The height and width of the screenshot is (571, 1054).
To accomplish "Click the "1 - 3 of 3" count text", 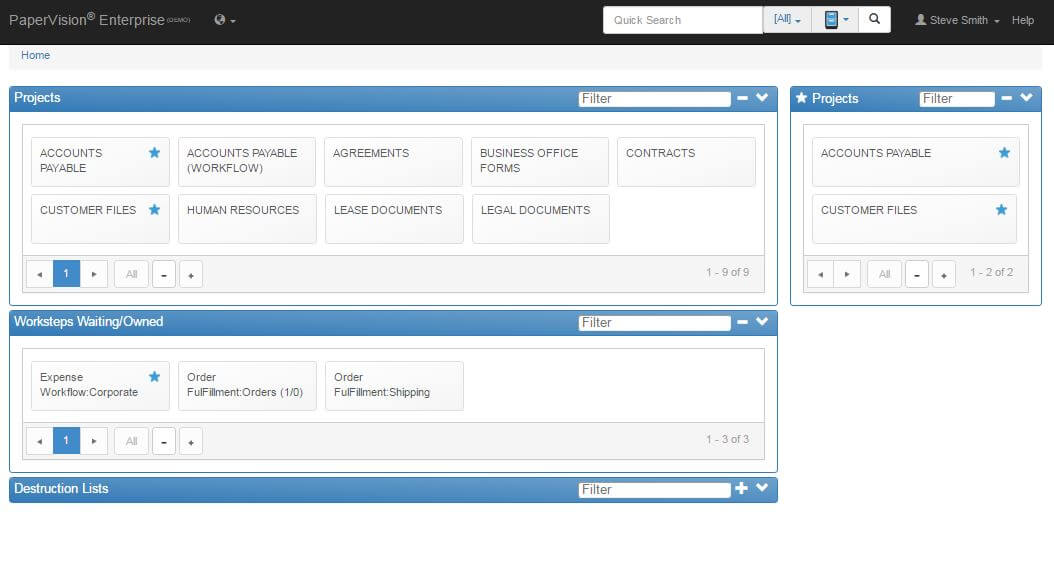I will click(x=727, y=439).
